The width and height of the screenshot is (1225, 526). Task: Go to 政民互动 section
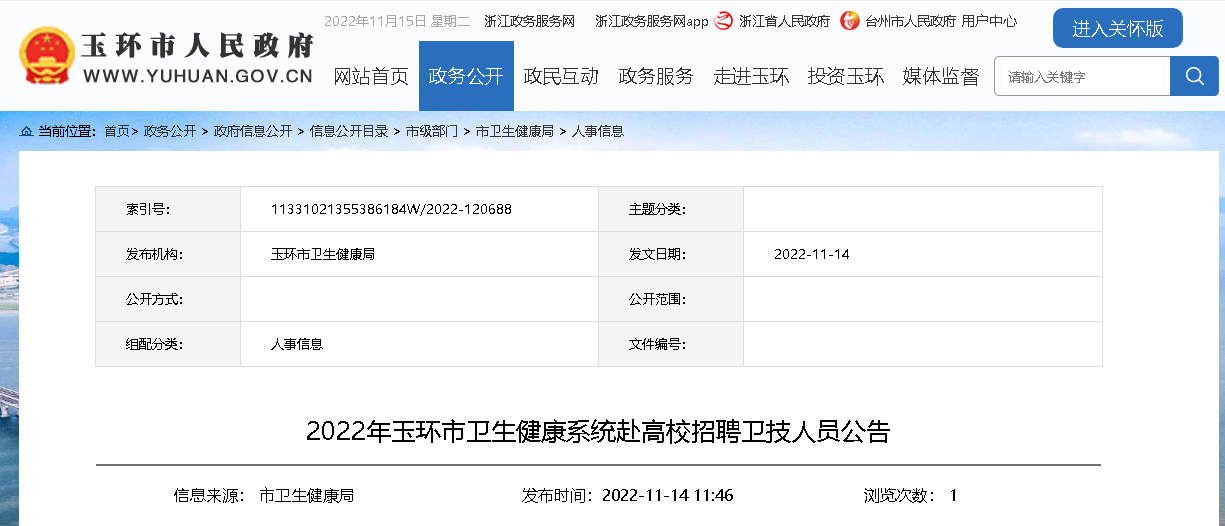(x=561, y=76)
